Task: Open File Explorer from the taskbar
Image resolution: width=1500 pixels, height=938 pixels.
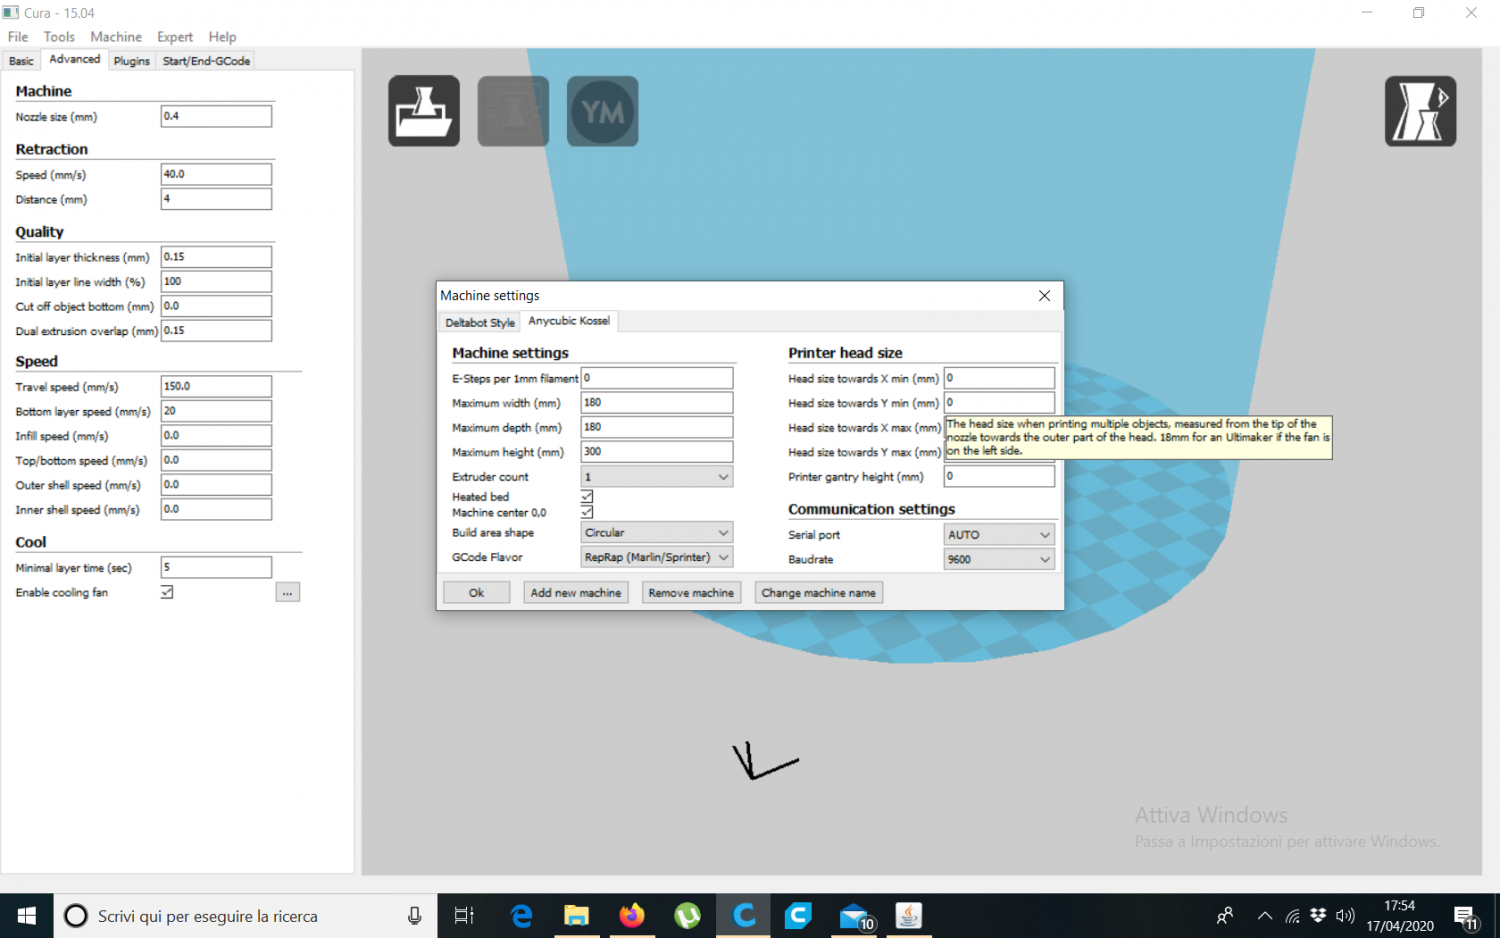Action: point(576,916)
